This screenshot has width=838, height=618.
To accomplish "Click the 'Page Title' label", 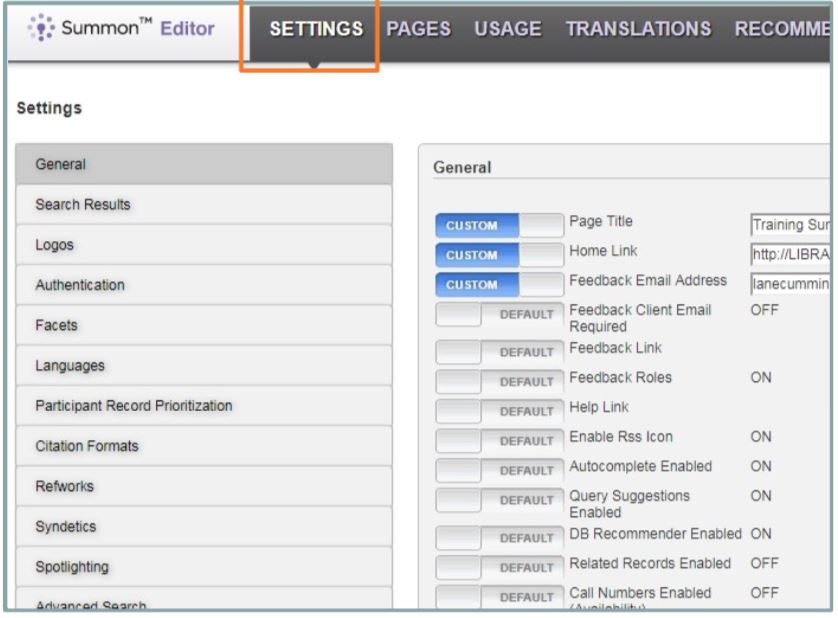I will point(601,221).
